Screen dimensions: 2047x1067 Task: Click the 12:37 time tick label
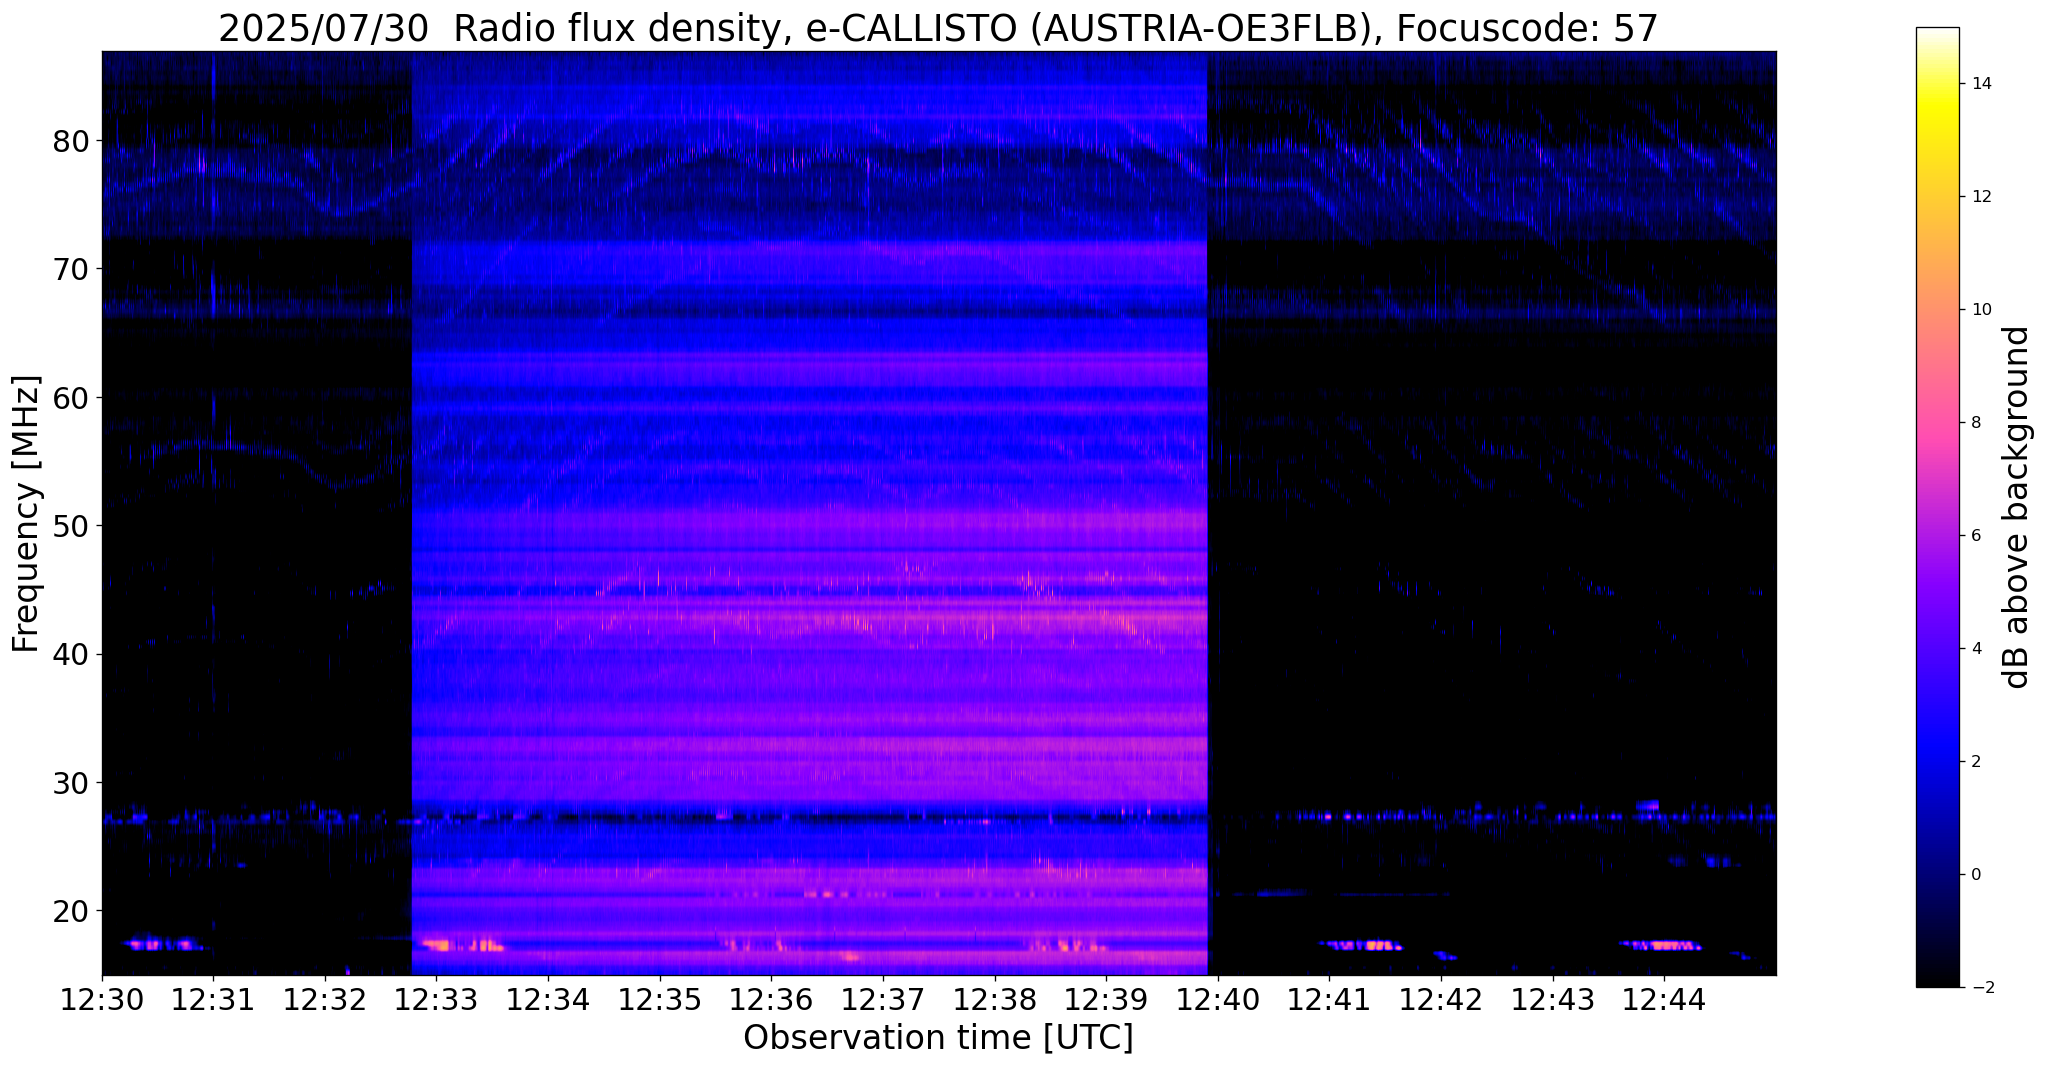pos(883,999)
